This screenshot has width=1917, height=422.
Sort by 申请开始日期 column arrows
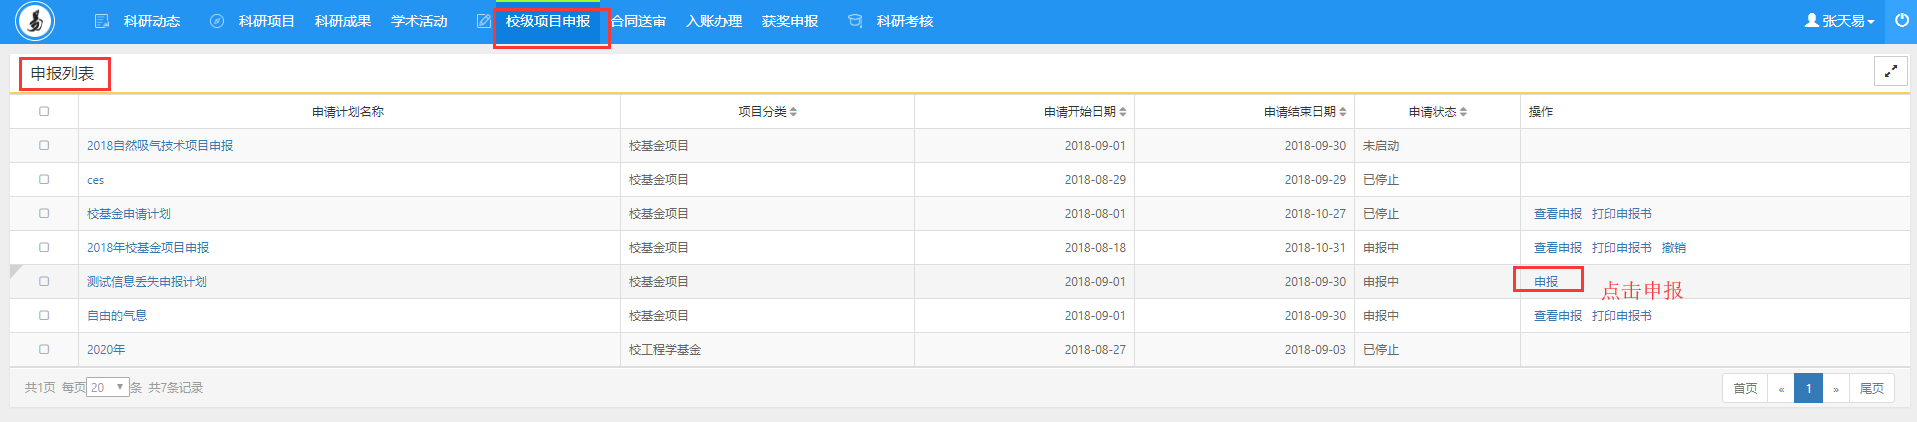point(1123,112)
